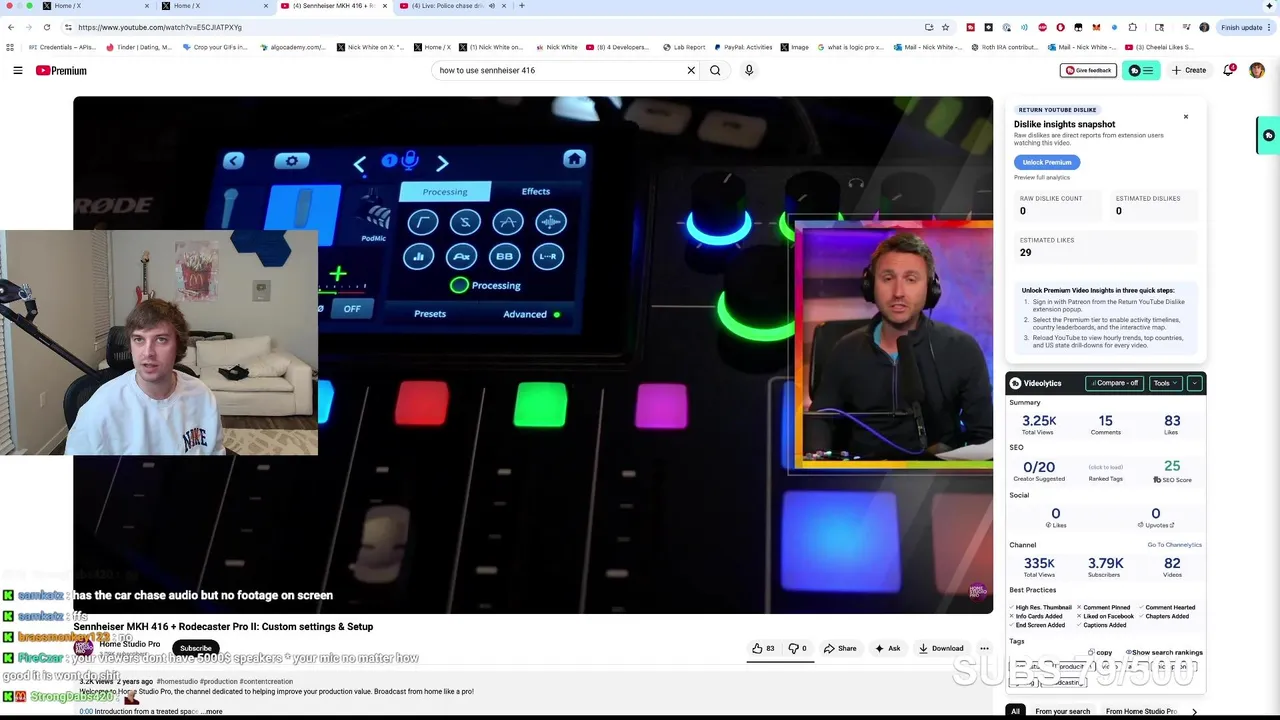The image size is (1280, 720).
Task: Open the algoacademy.com bookmark
Action: [292, 47]
